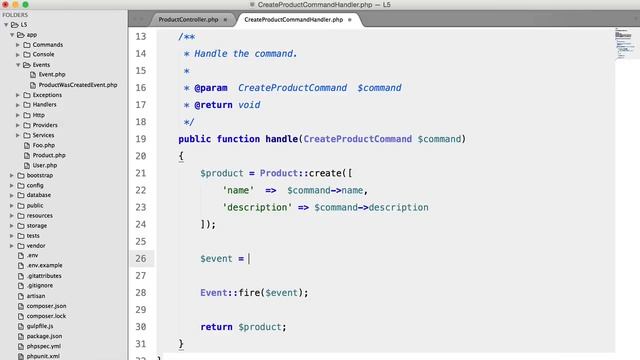Click the config folder icon
Screen dimensions: 640x360
(x=21, y=186)
